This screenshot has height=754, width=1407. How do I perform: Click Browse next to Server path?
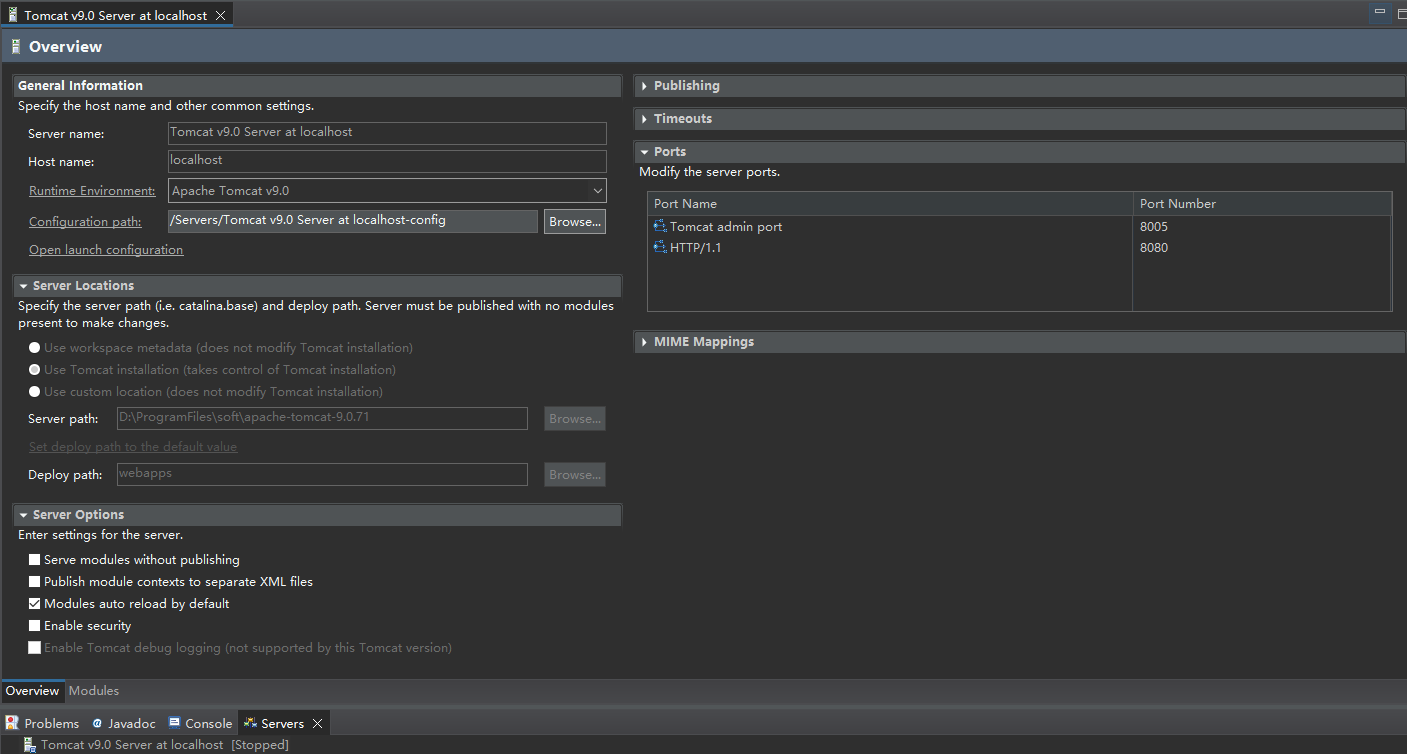575,419
